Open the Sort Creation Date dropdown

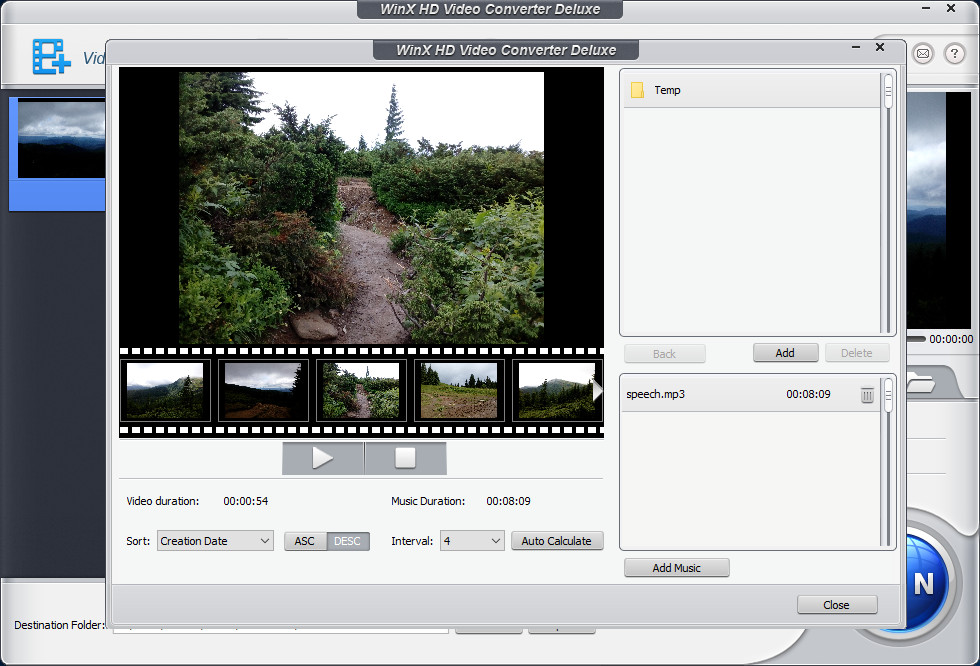(x=215, y=541)
